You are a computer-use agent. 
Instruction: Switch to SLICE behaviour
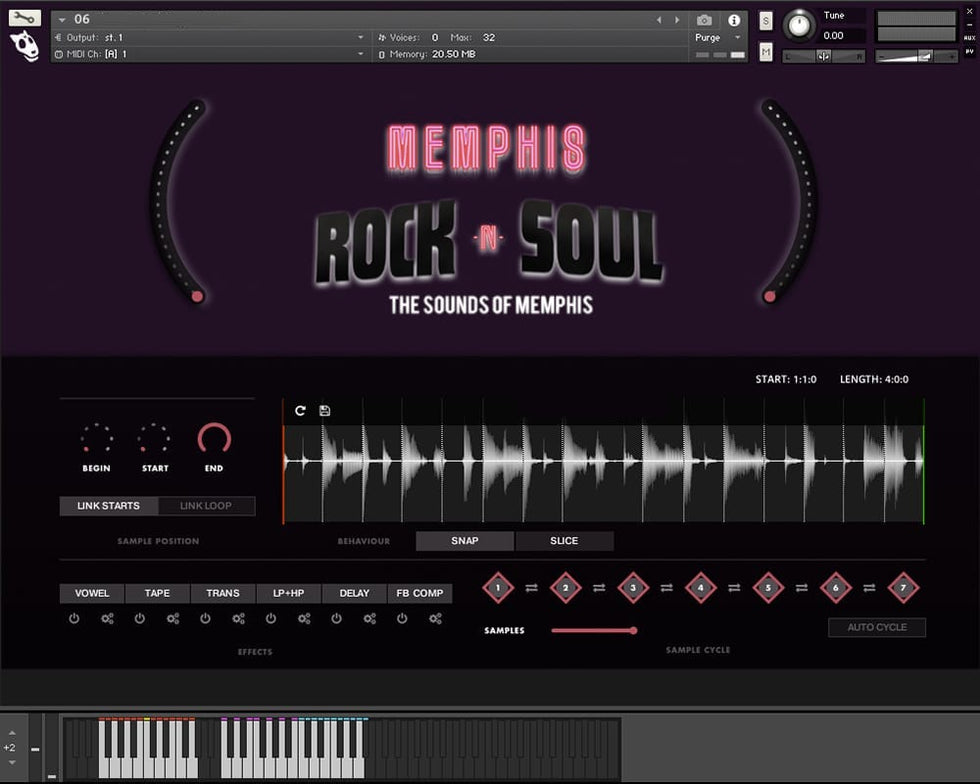(564, 541)
